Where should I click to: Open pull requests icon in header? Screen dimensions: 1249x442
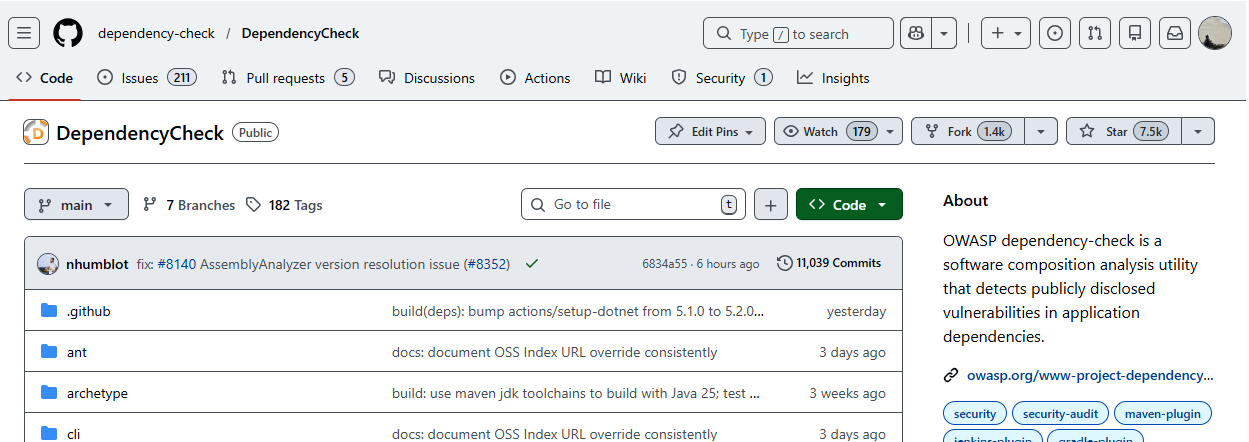pos(1094,33)
